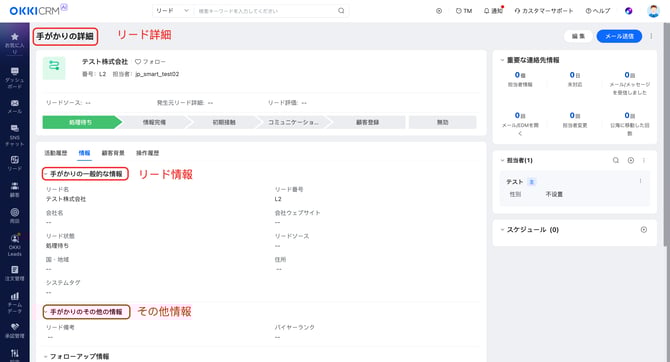Open the Dashboard in the sidebar
Viewport: 670px width, 362px height.
pos(15,78)
